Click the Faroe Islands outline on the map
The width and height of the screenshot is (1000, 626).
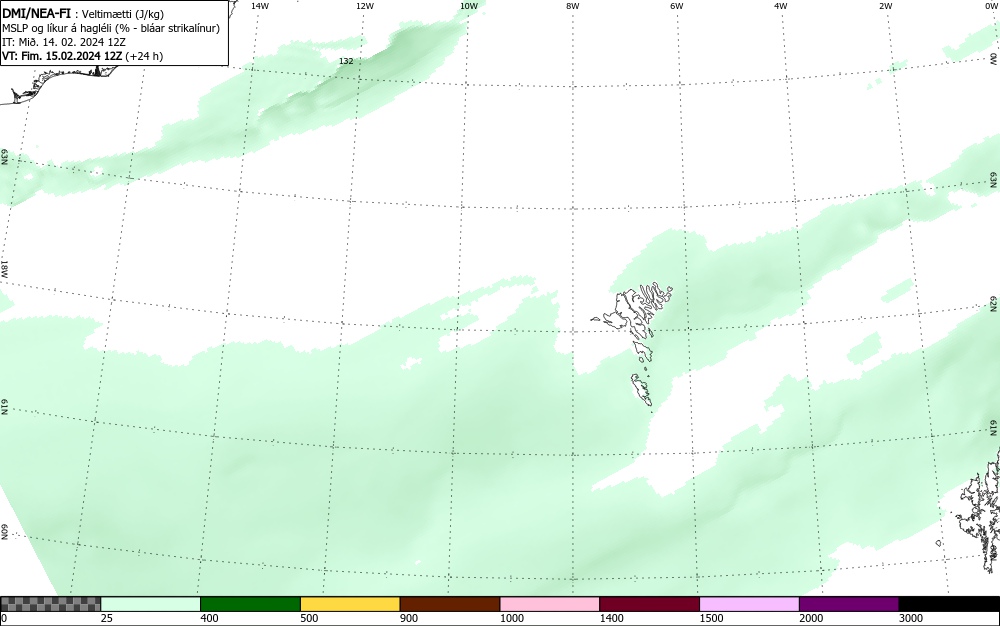pos(633,344)
